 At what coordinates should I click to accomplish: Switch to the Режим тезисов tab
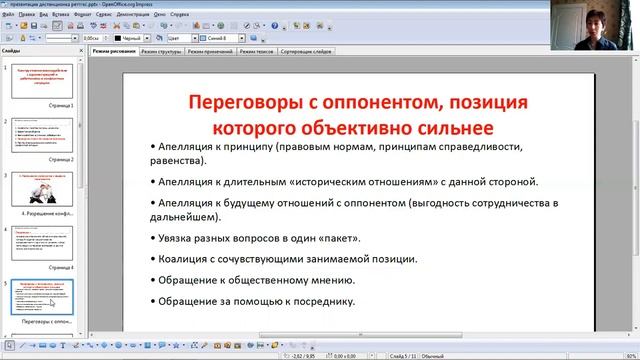(x=256, y=51)
